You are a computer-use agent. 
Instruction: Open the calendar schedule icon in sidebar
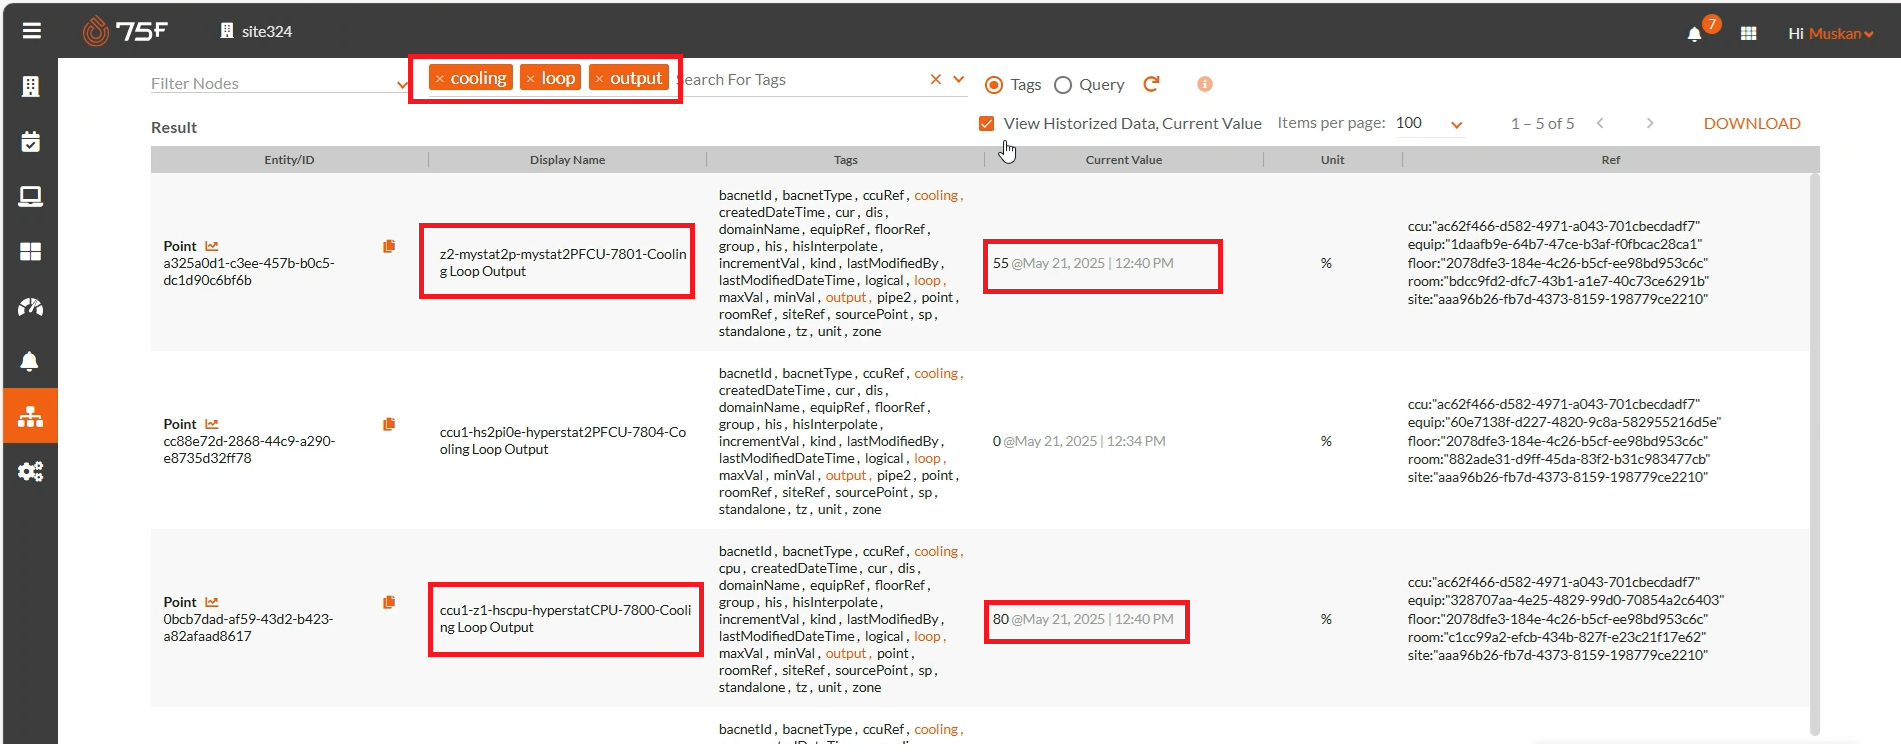[30, 142]
